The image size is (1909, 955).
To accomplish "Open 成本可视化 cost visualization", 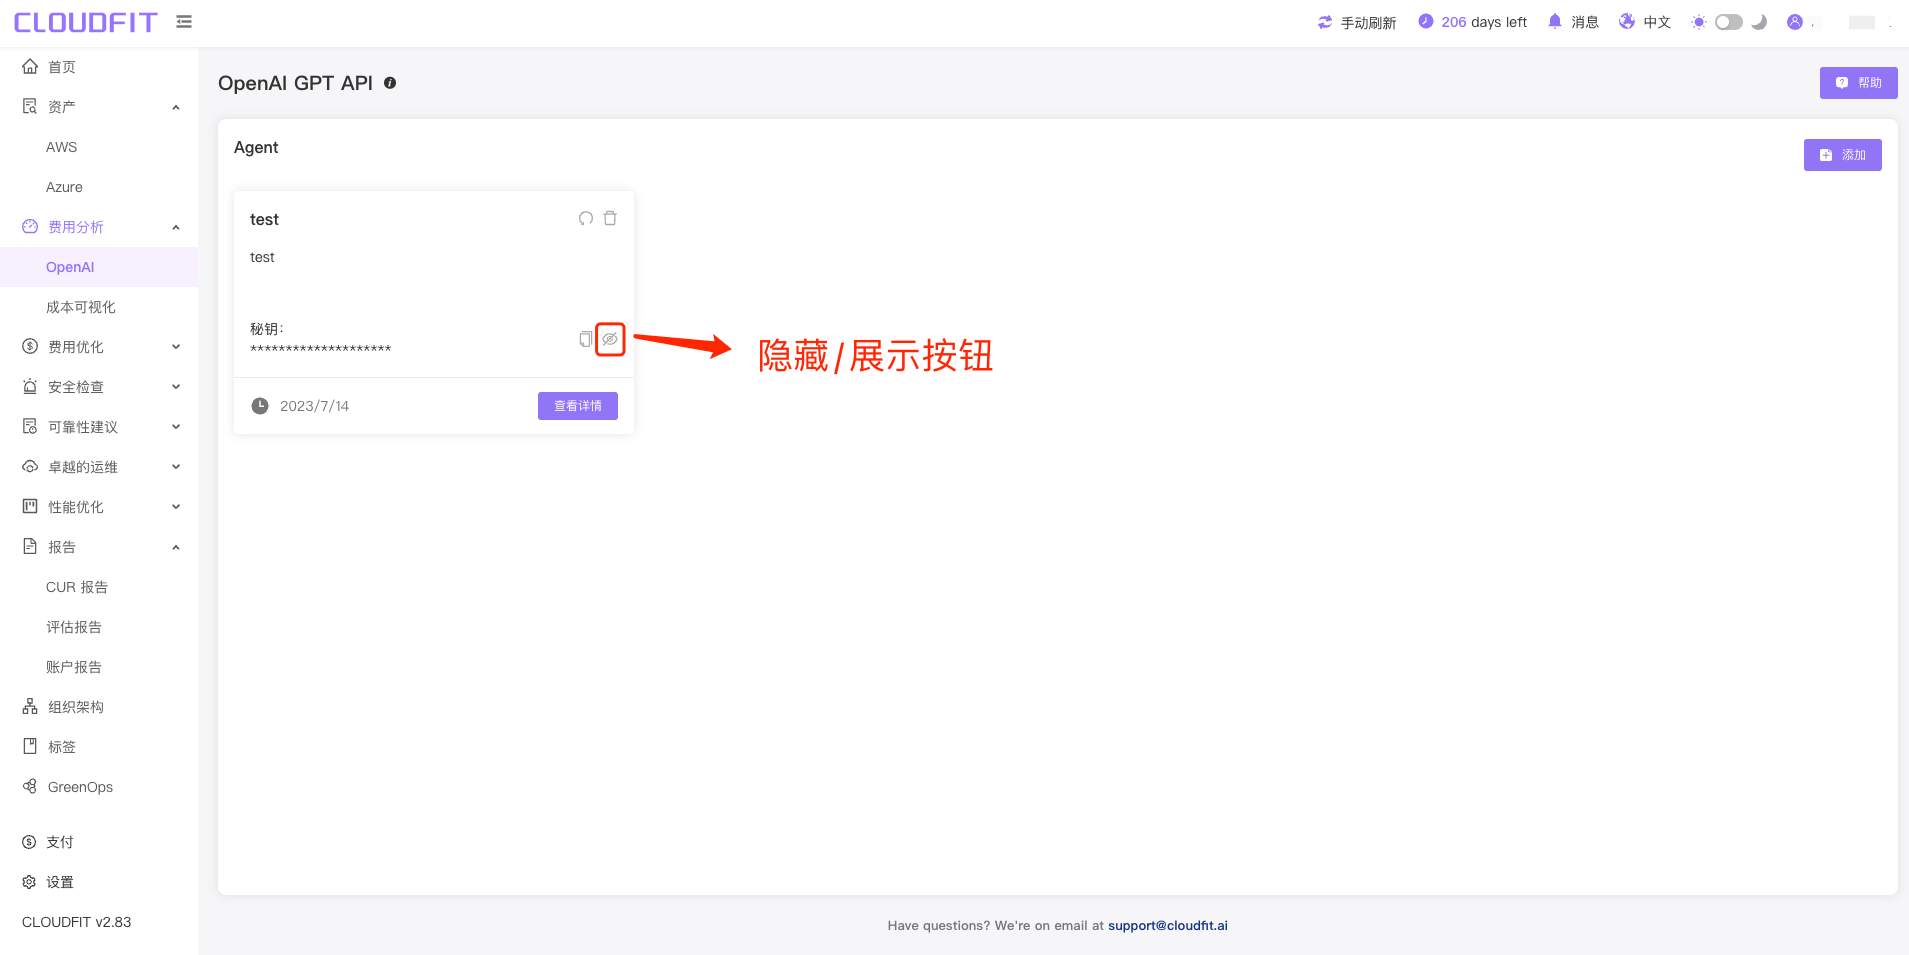I will (99, 307).
